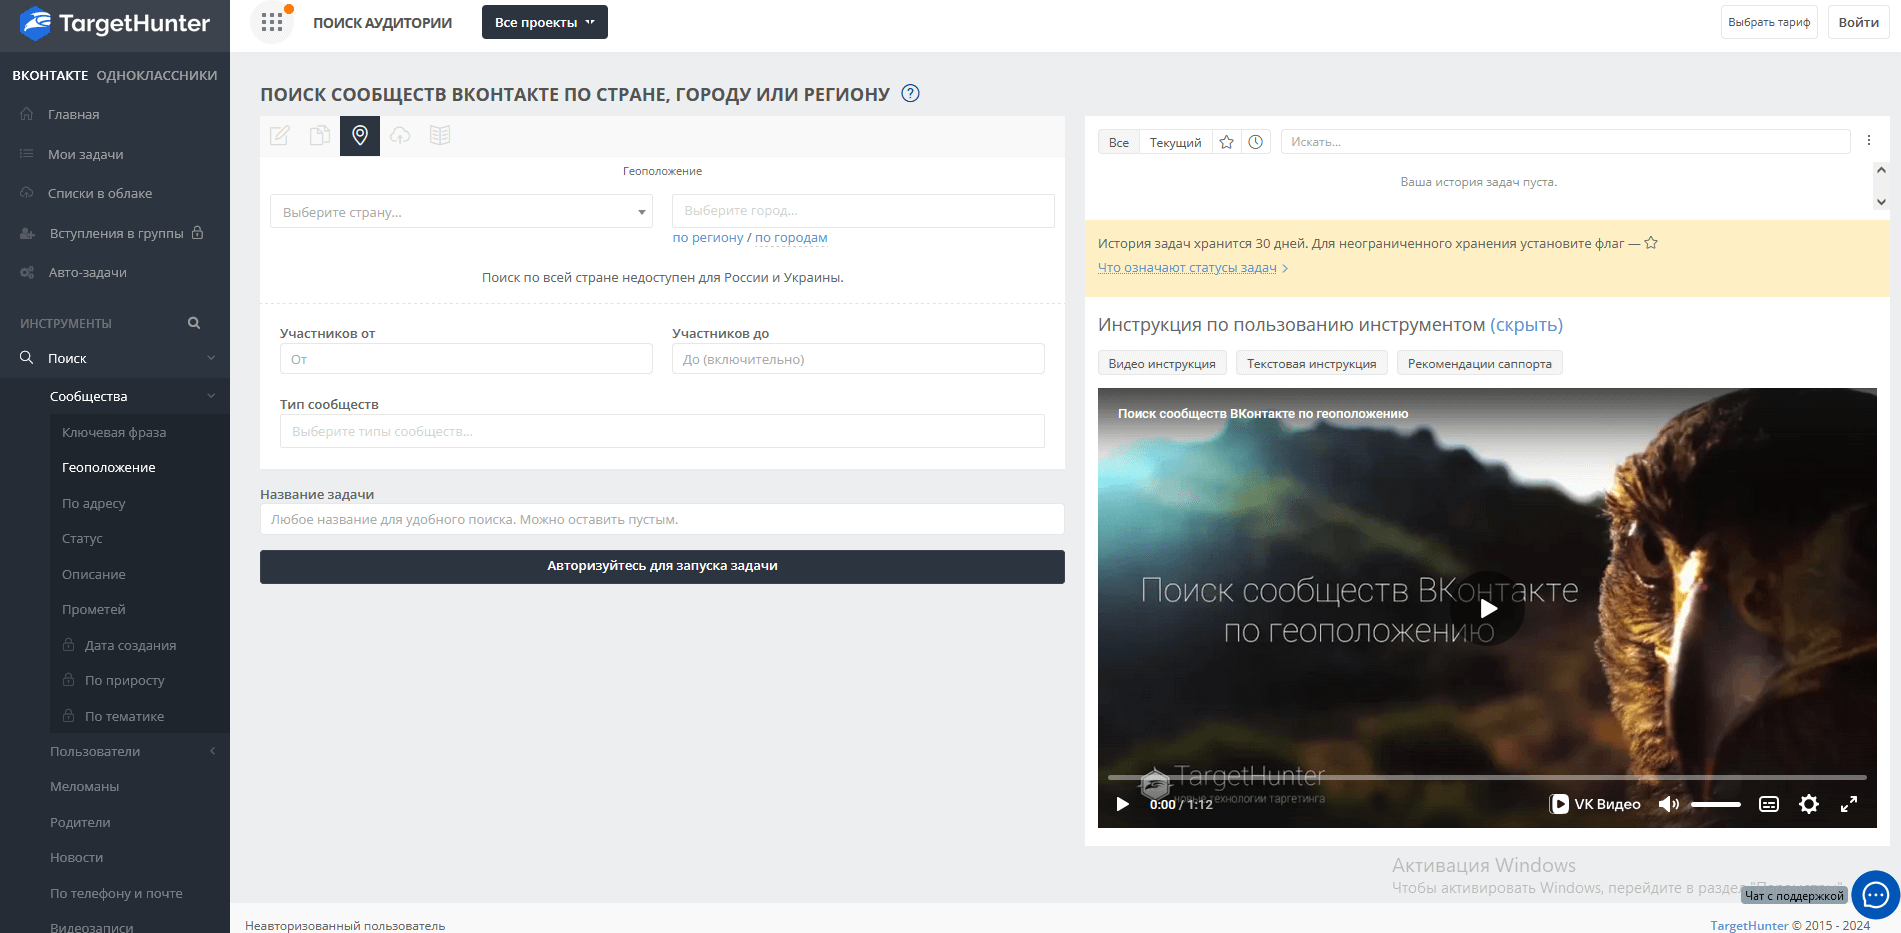Open the support chat bubble icon
The height and width of the screenshot is (933, 1901).
coord(1873,895)
